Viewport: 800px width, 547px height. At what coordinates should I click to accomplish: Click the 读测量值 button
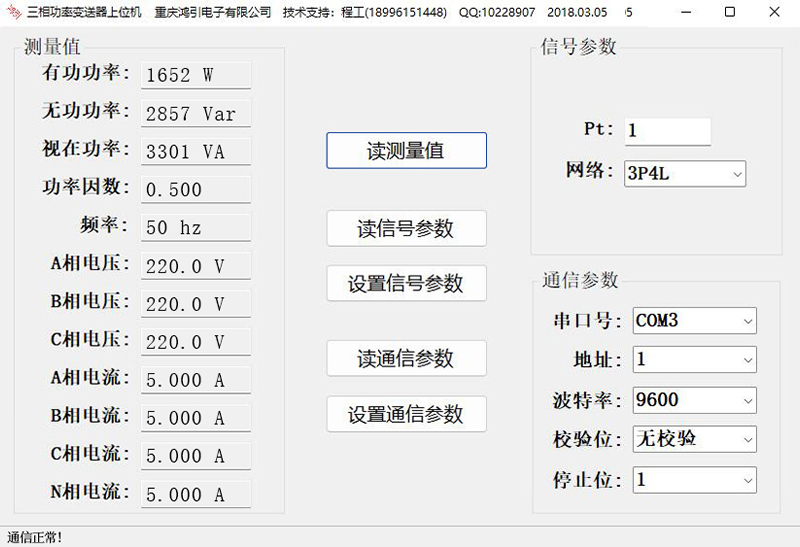click(x=406, y=151)
